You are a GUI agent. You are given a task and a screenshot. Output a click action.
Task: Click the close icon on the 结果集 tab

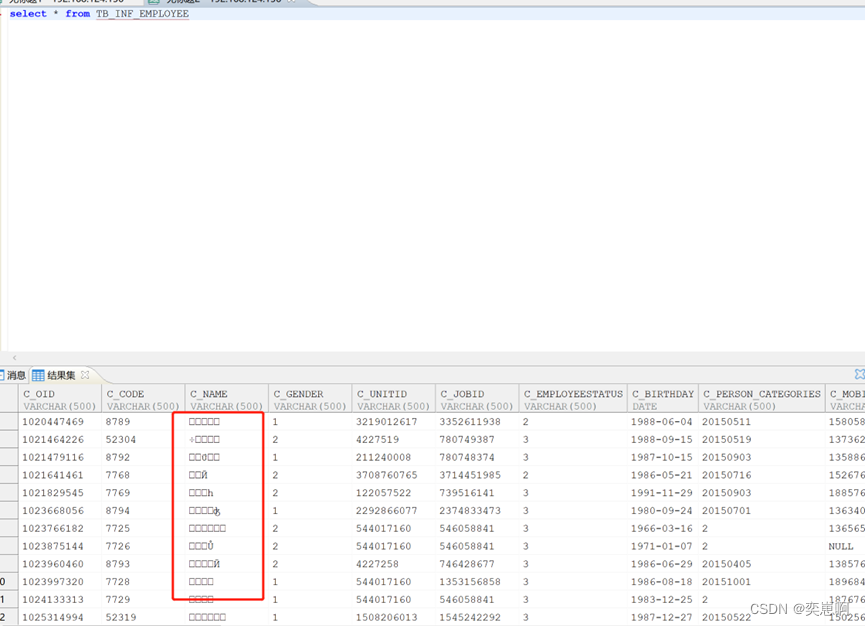[x=85, y=374]
